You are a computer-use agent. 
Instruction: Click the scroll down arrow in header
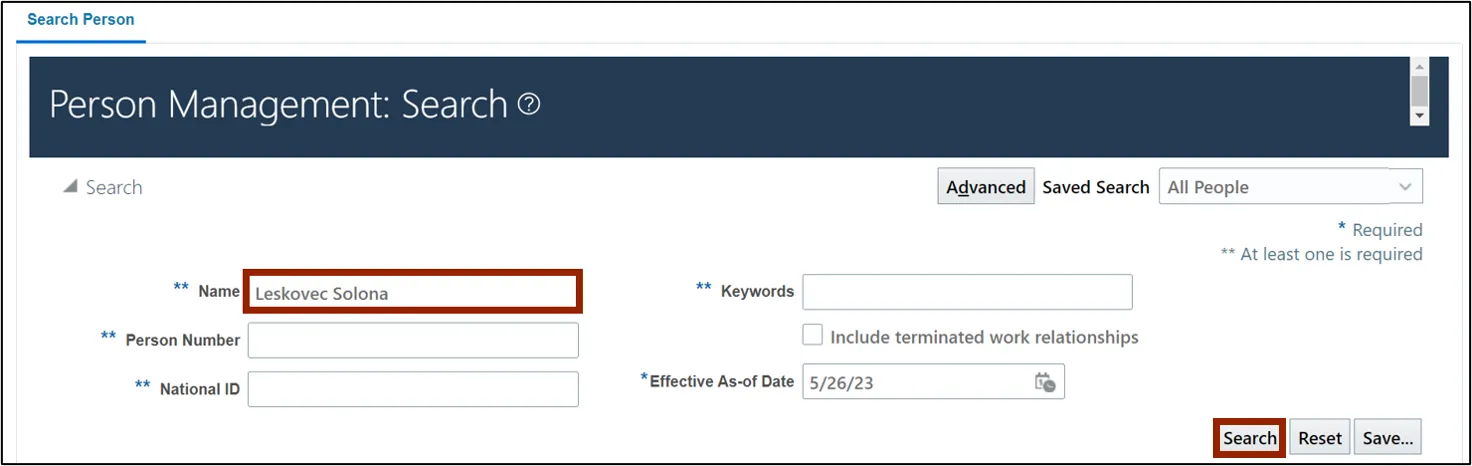[x=1419, y=117]
